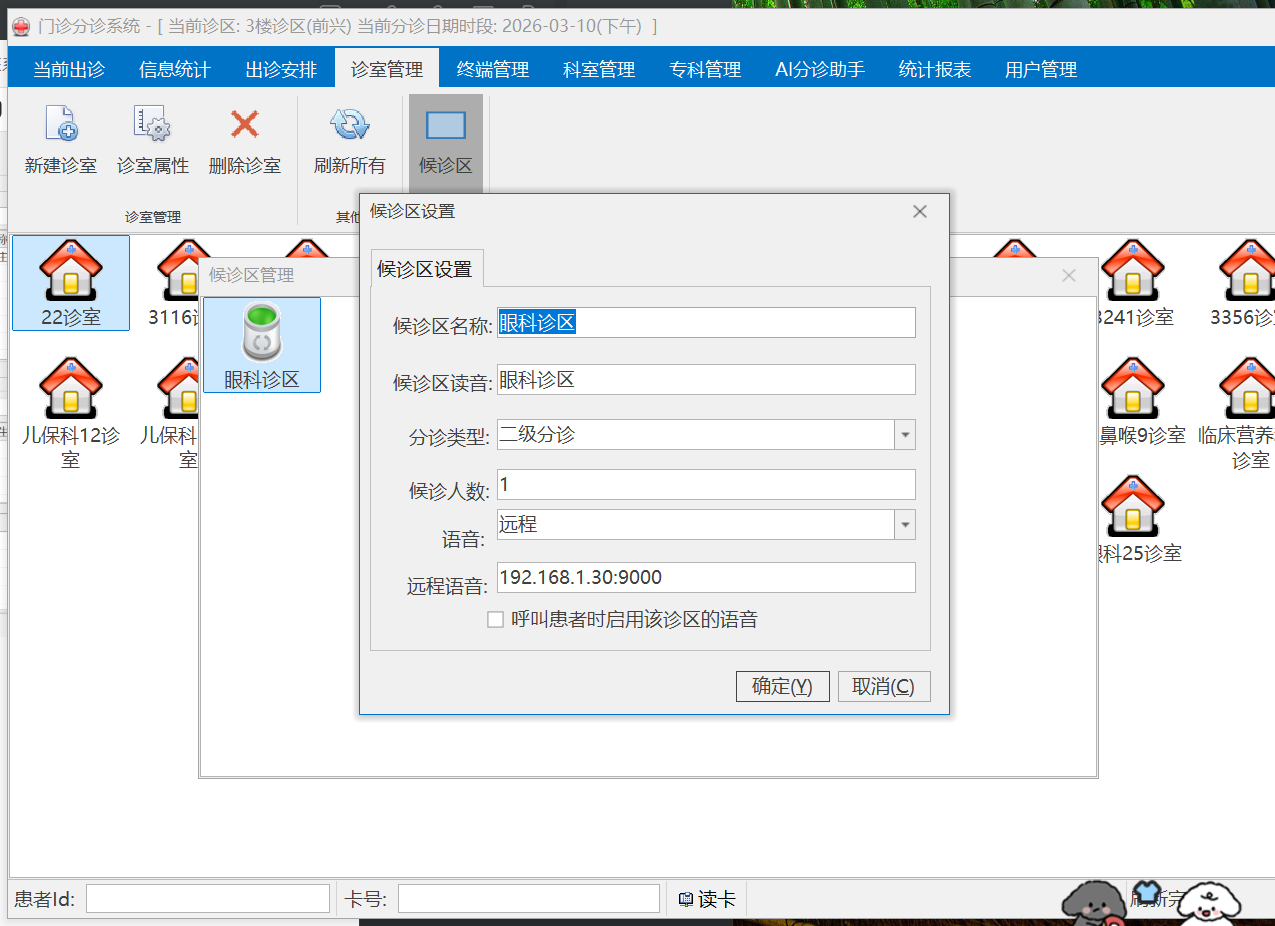This screenshot has height=926, width=1275.
Task: Enable 呼叫患者时启用该诊区的语音 checkbox
Action: click(495, 620)
